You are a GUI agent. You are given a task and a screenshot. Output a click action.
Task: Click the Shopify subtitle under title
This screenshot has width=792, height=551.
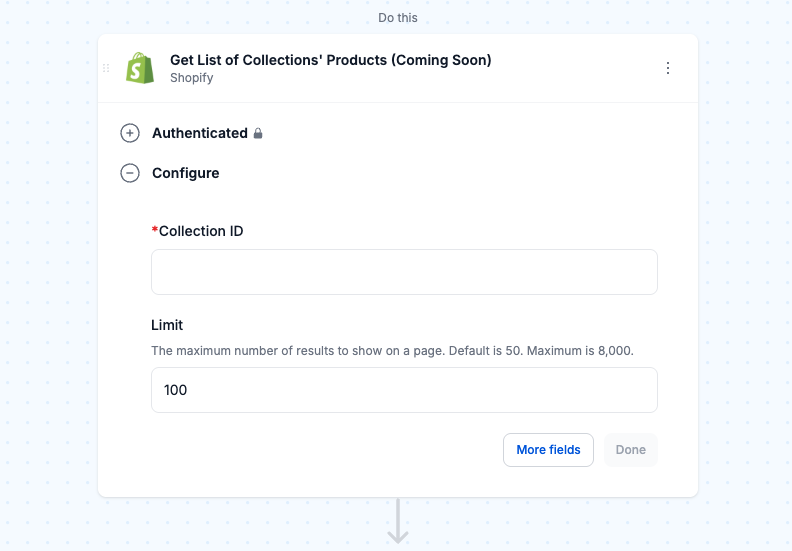point(191,78)
